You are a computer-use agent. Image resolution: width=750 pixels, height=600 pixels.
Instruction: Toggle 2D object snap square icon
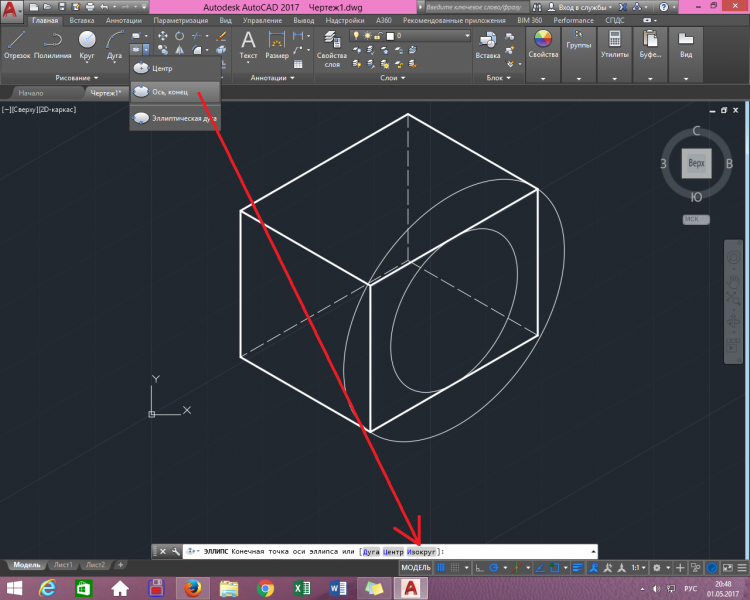(x=554, y=567)
